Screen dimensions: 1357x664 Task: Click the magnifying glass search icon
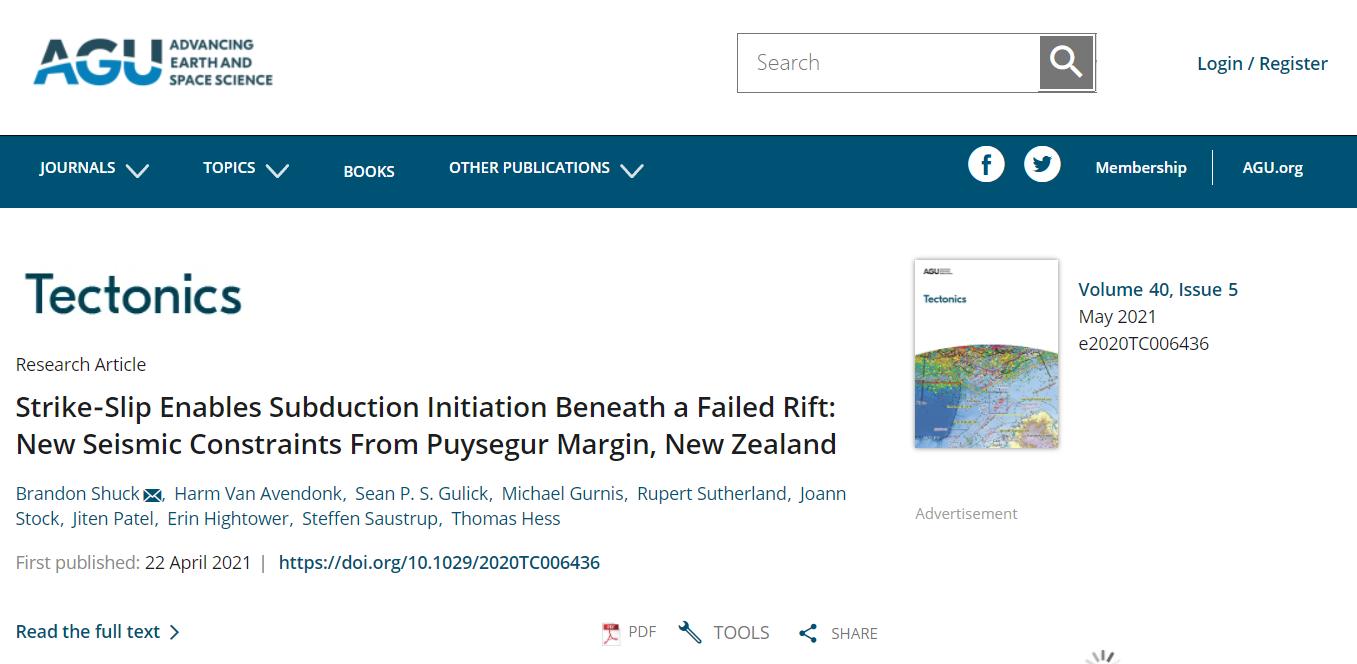(x=1066, y=63)
